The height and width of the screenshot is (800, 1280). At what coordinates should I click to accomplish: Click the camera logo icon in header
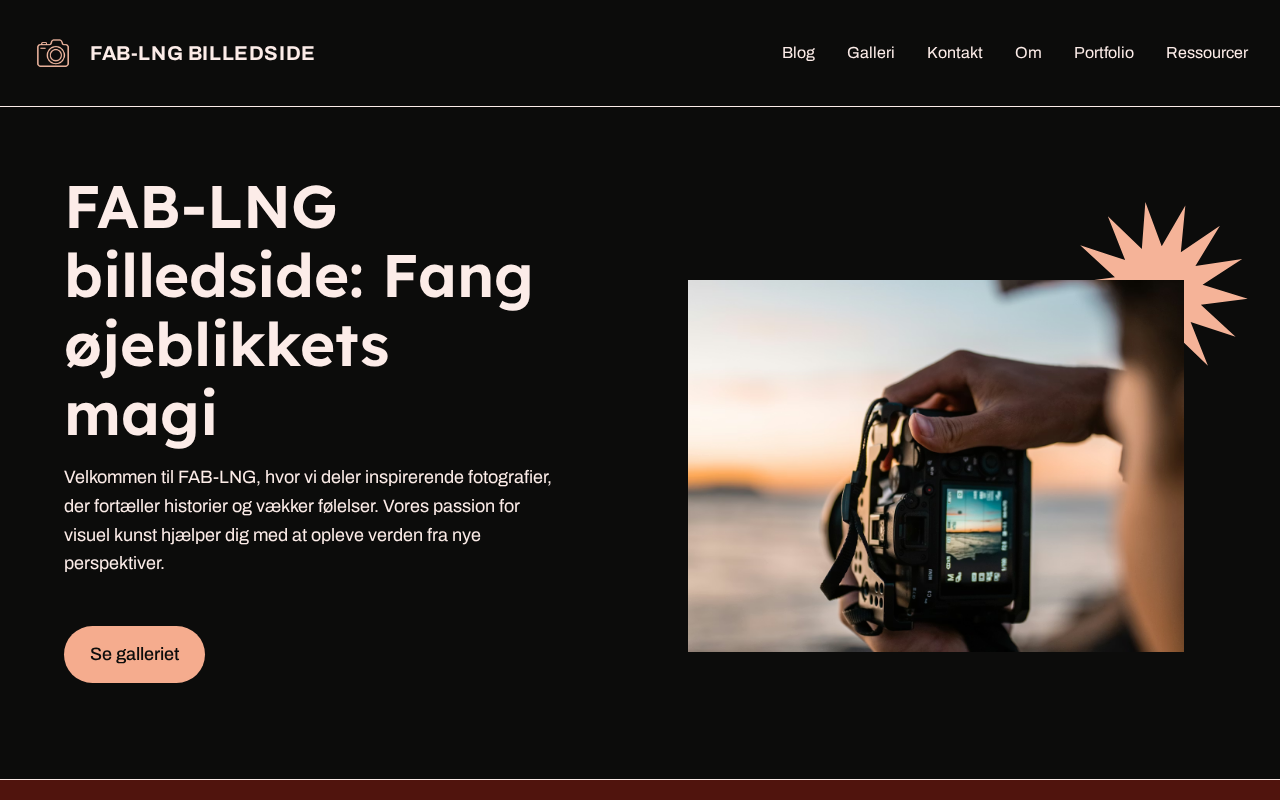coord(53,53)
